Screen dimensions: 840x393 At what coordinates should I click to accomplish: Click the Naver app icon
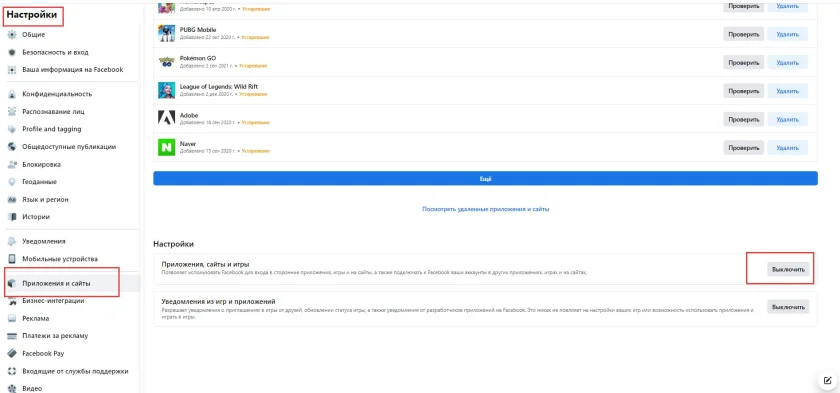[x=167, y=147]
